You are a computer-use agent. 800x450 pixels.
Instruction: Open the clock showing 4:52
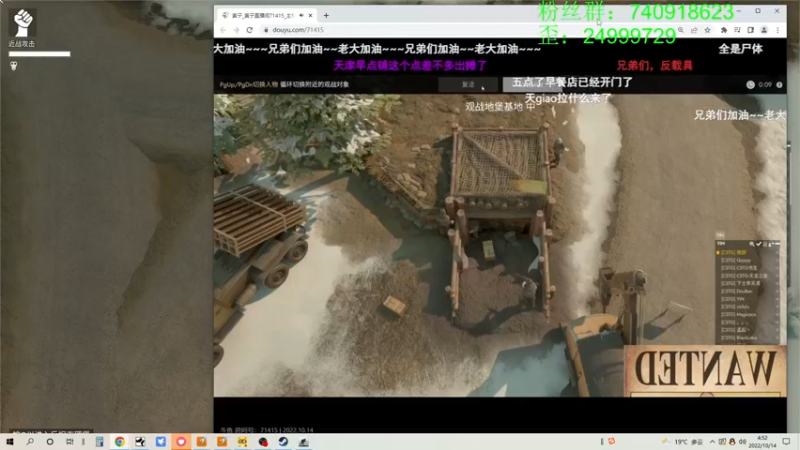pyautogui.click(x=763, y=442)
